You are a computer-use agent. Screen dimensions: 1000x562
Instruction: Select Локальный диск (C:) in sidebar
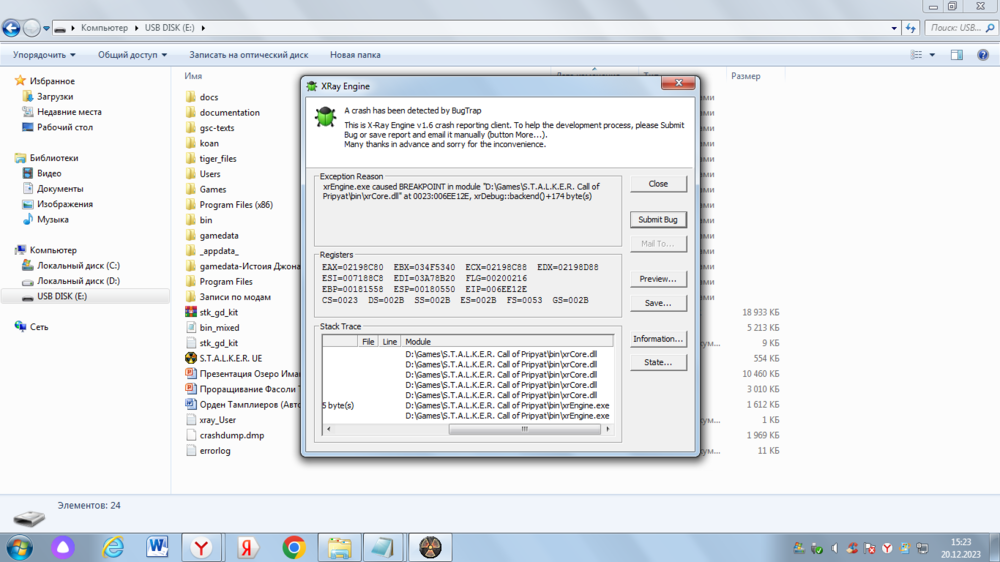tap(78, 265)
